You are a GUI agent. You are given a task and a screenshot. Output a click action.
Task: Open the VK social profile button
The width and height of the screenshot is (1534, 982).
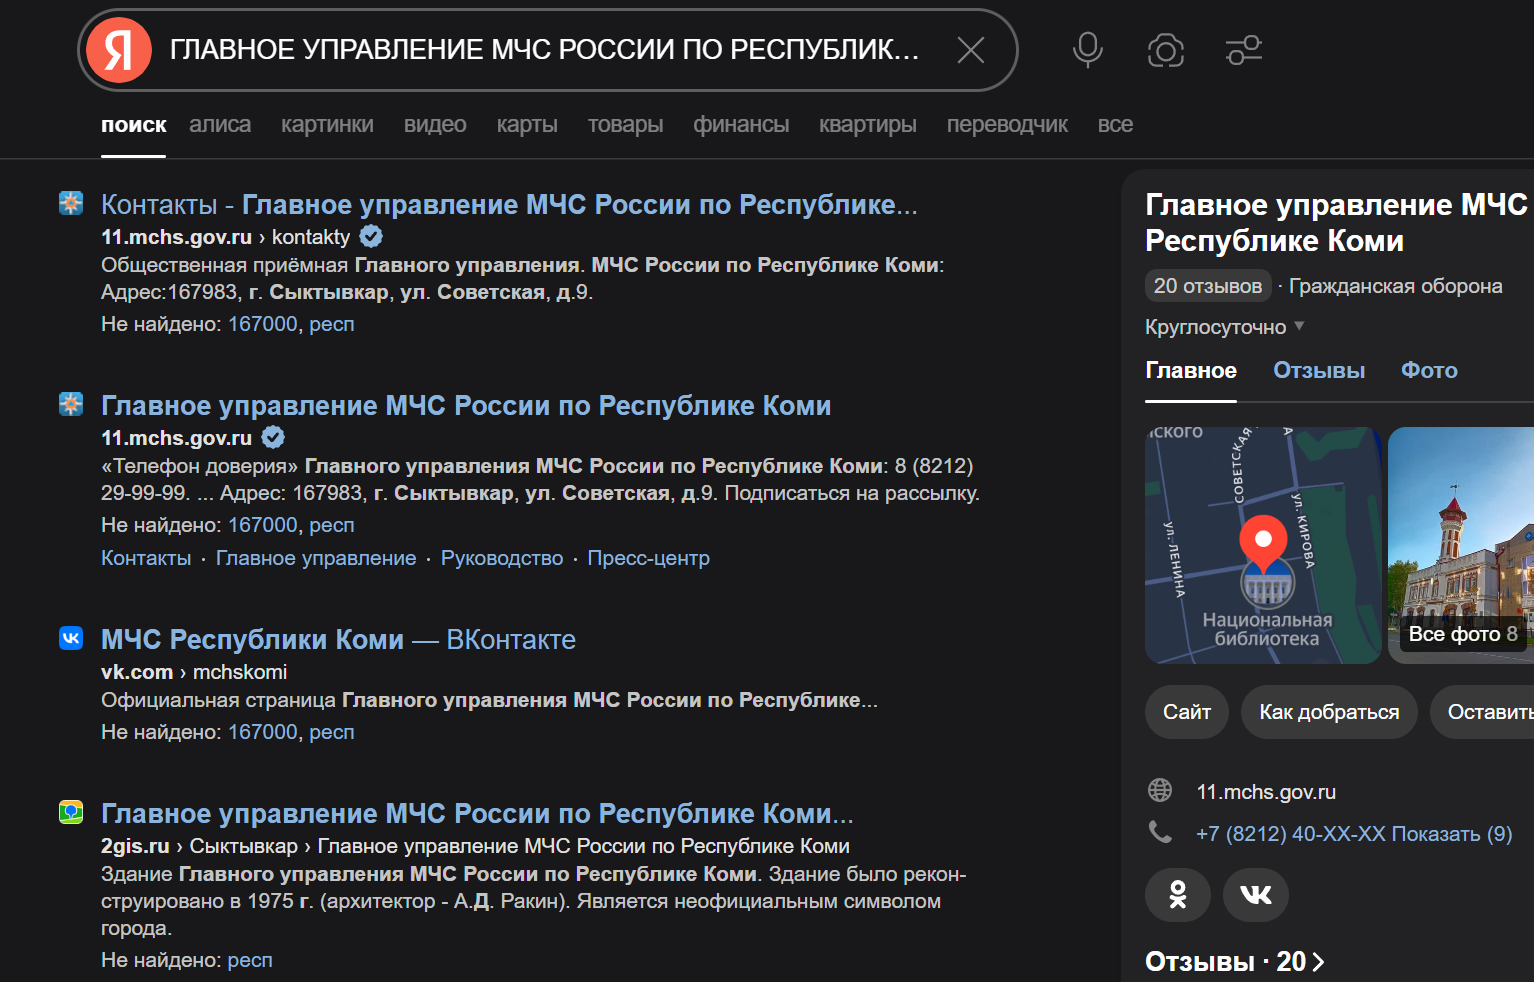[x=1255, y=894]
